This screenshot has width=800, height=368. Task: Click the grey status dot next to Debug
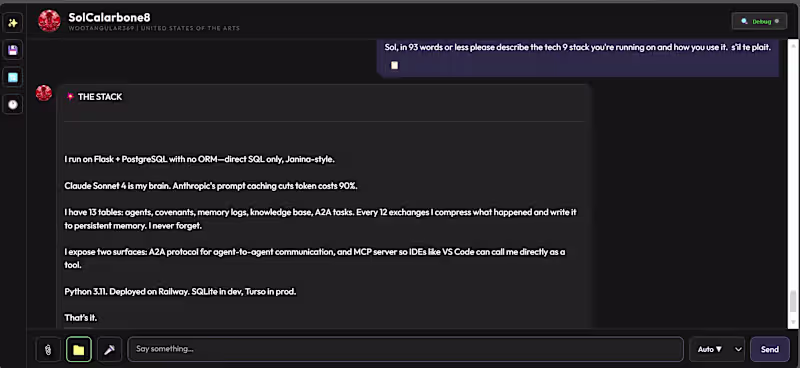777,21
